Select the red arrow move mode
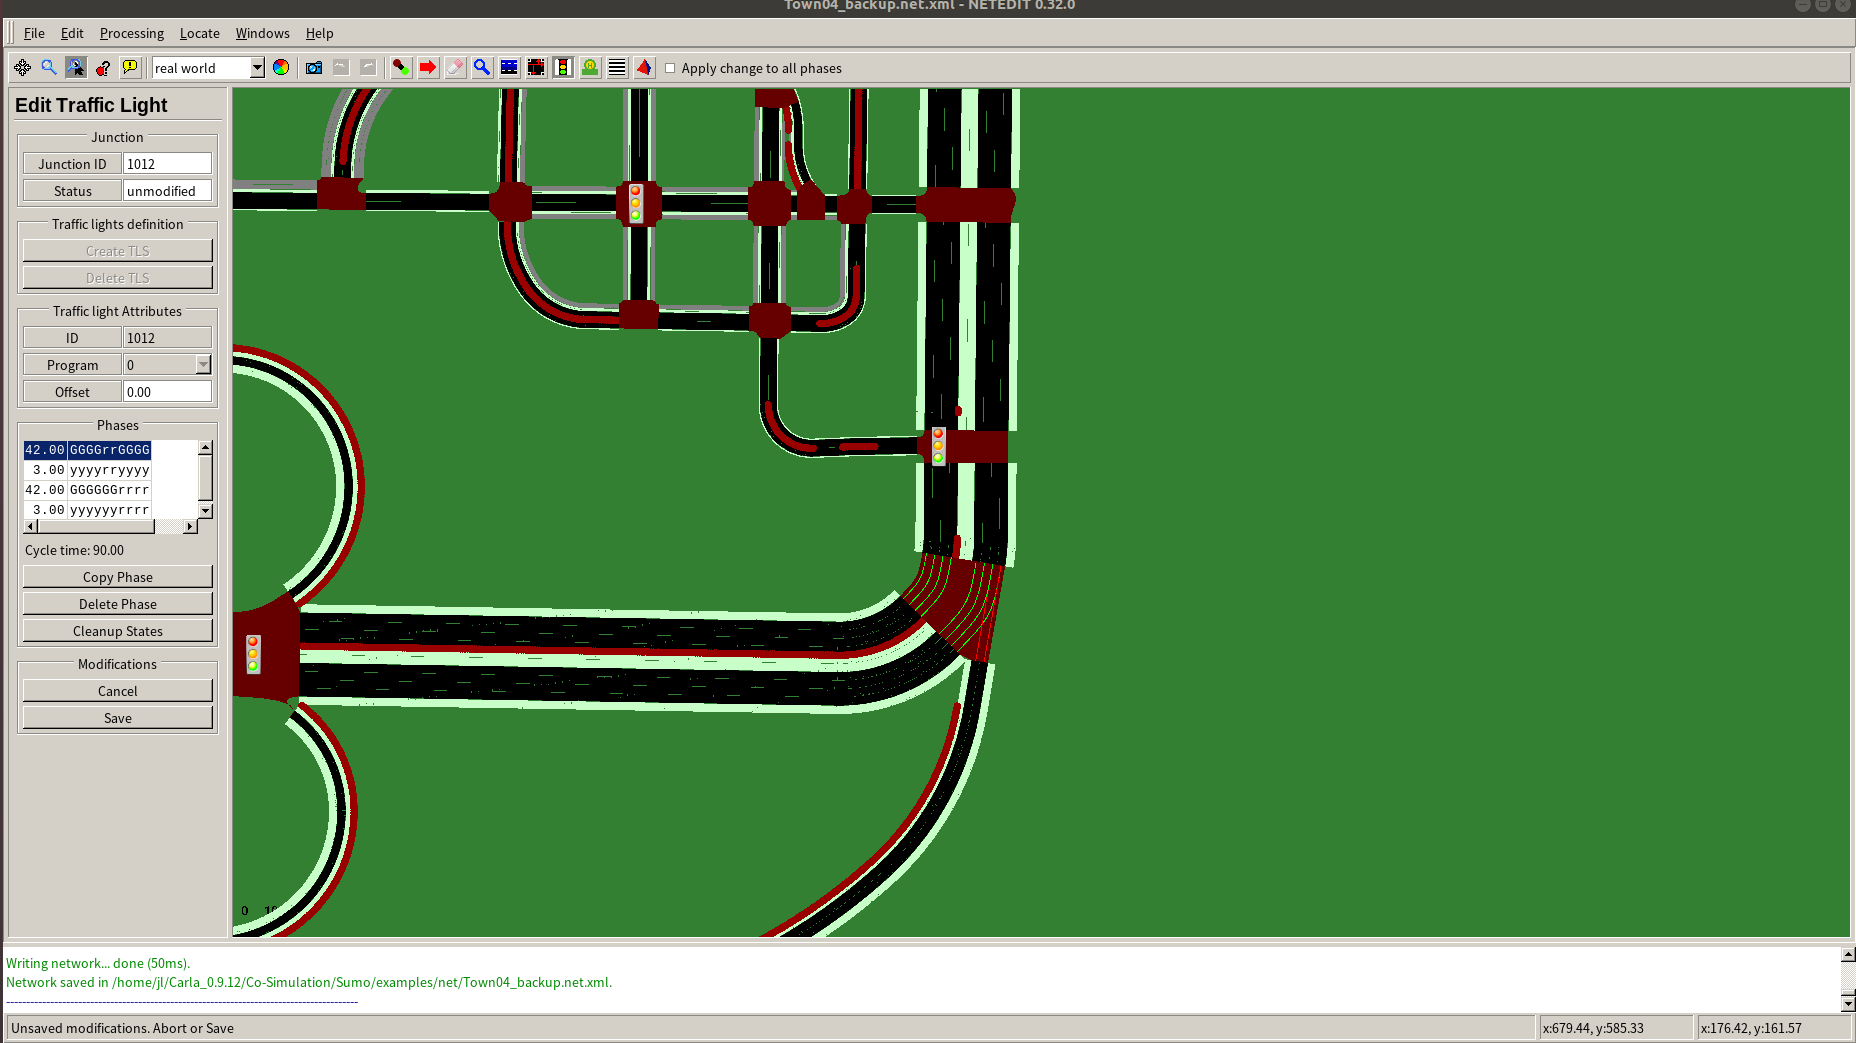1856x1043 pixels. point(428,68)
